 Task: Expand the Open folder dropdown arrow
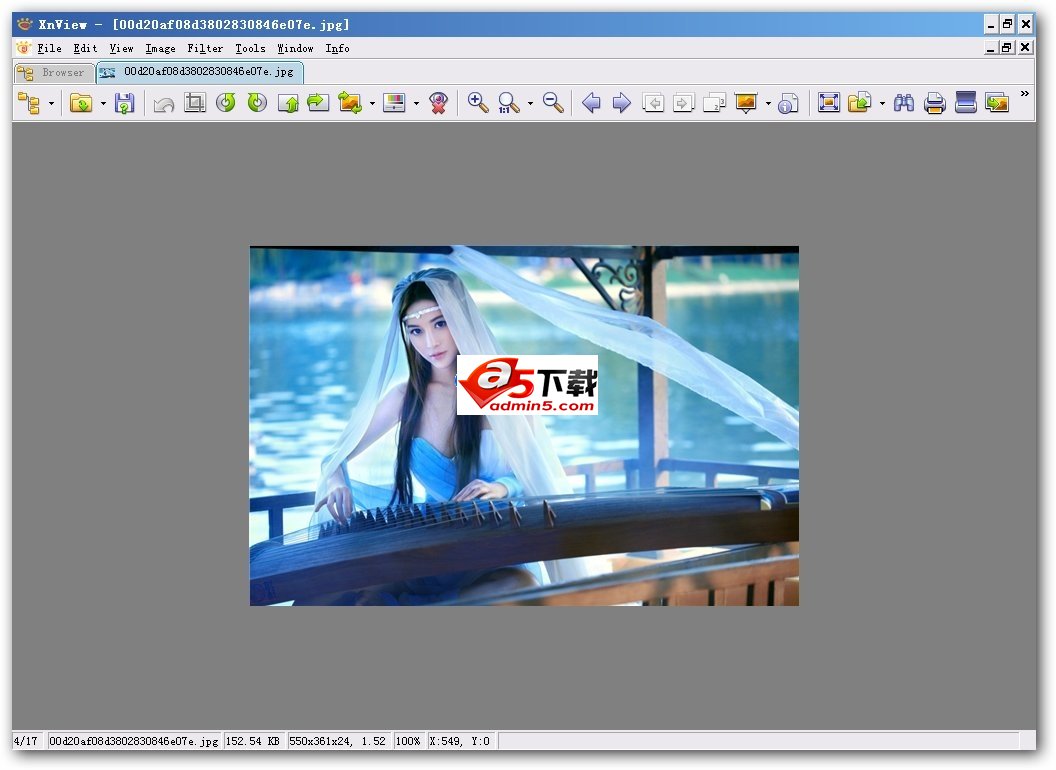point(103,104)
